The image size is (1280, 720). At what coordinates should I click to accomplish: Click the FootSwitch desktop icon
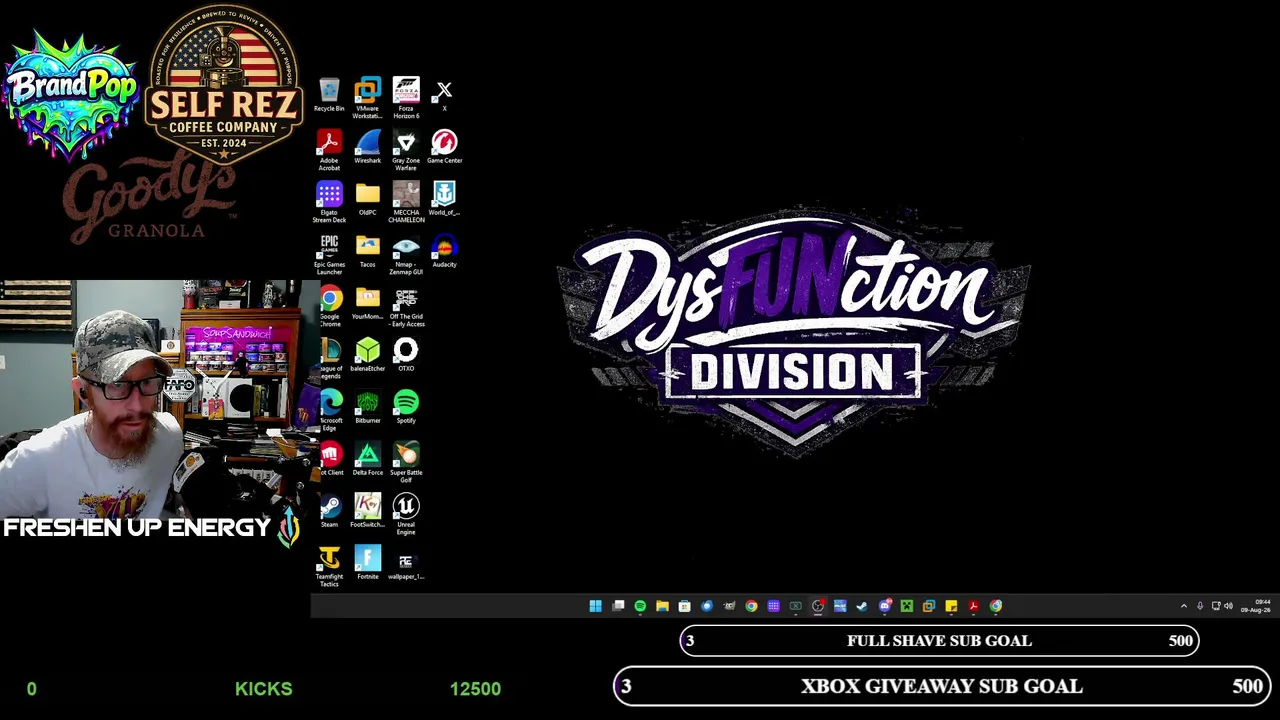point(367,511)
